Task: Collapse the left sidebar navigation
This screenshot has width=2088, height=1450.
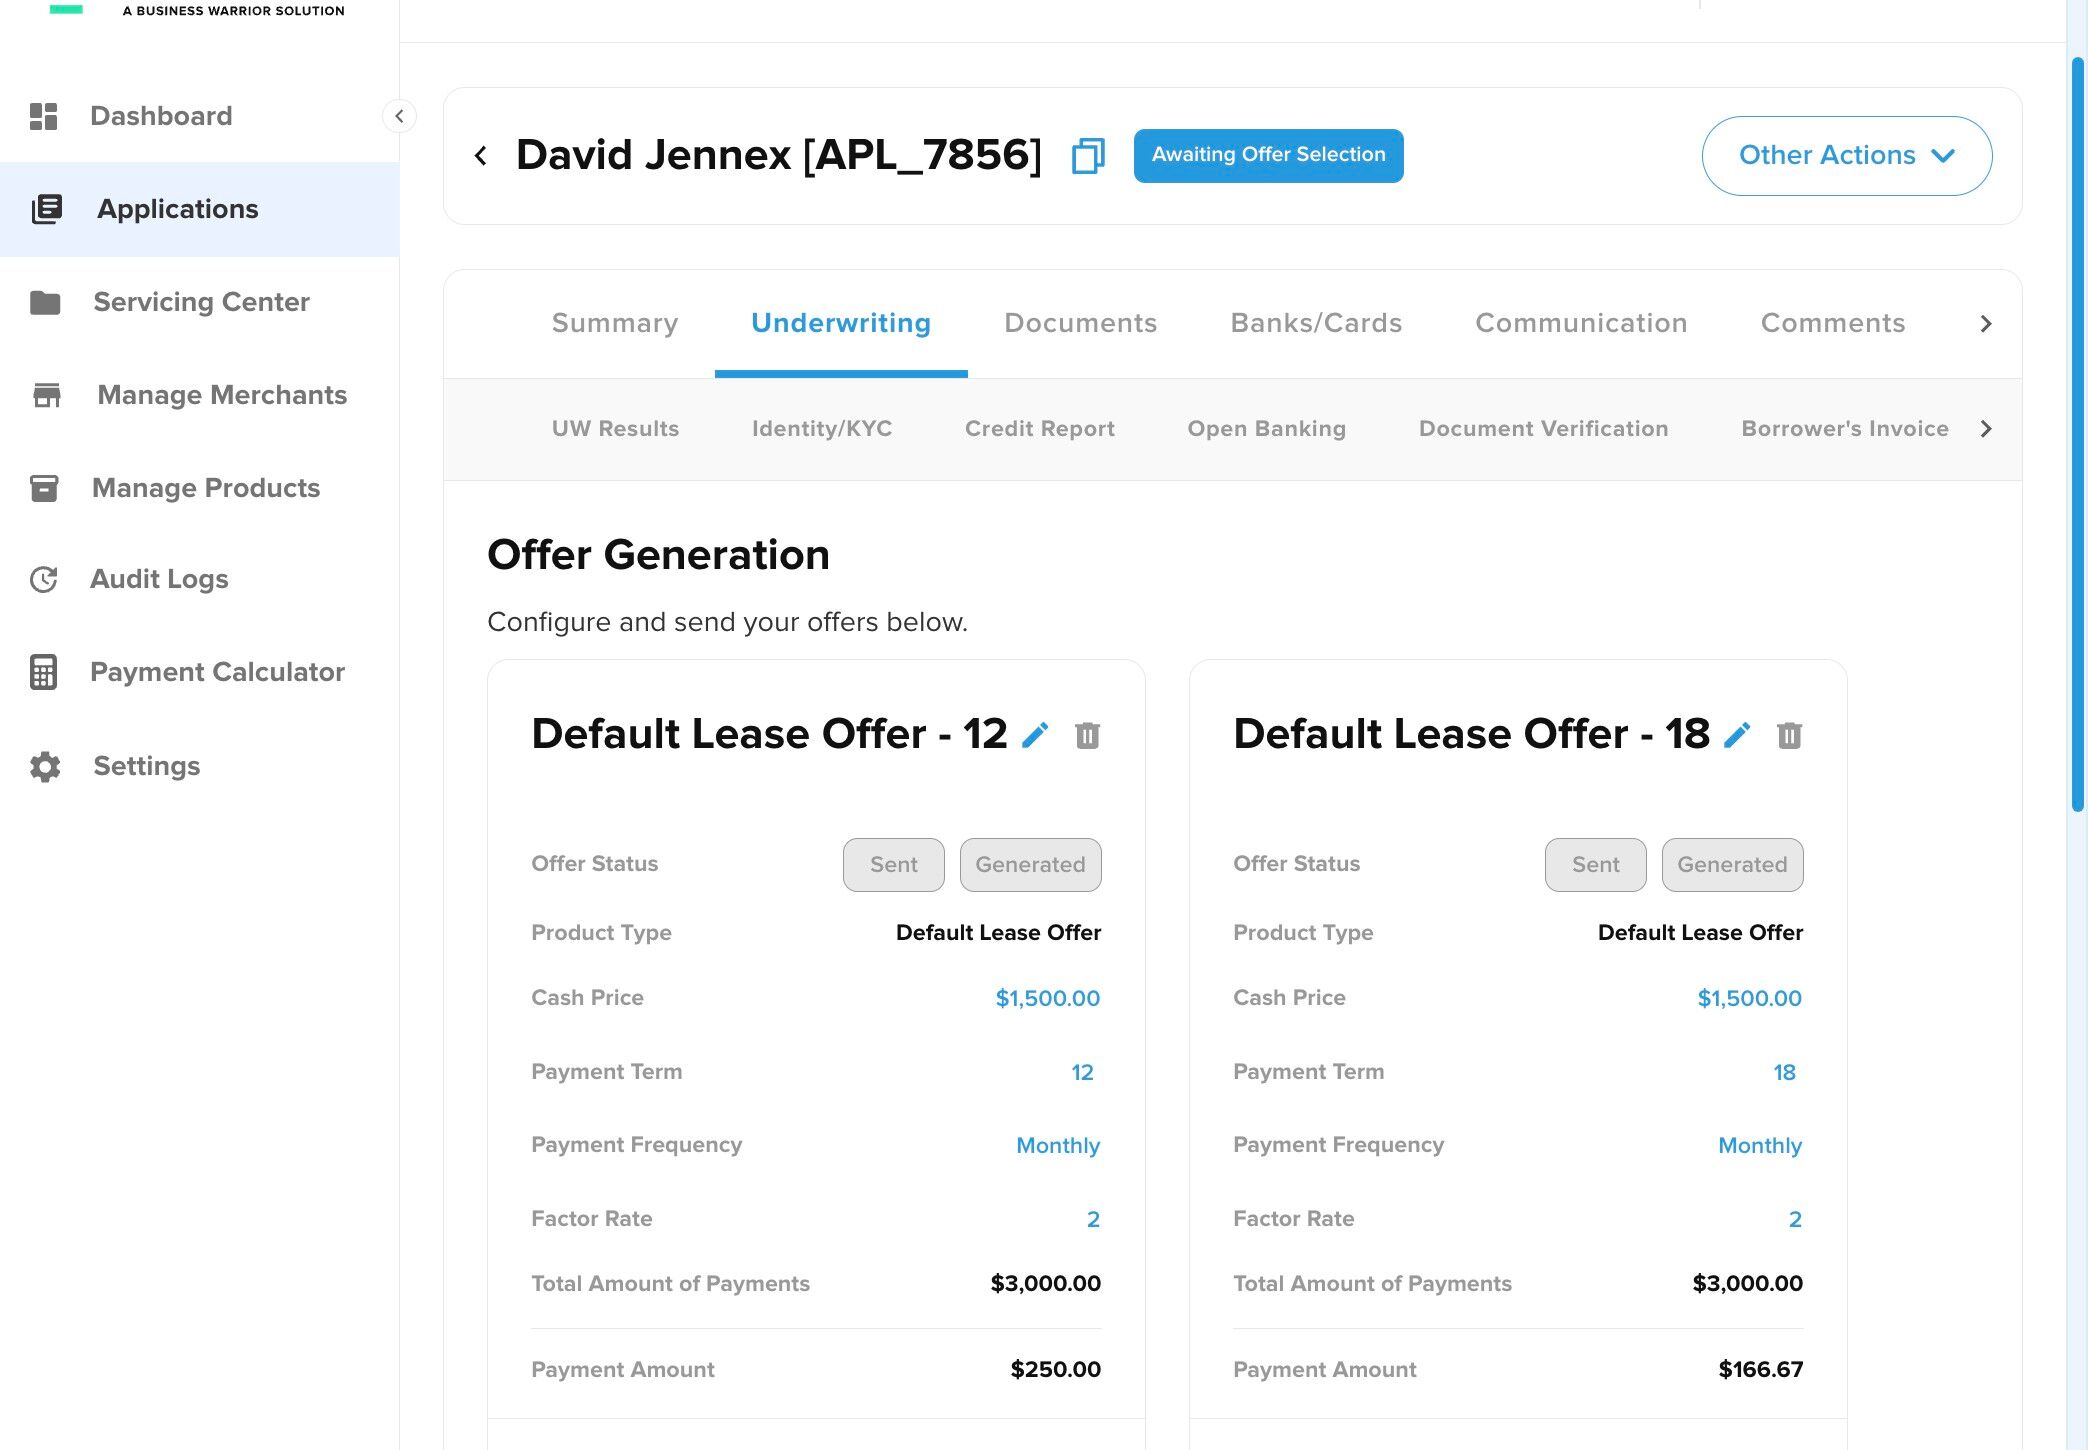Action: coord(399,116)
